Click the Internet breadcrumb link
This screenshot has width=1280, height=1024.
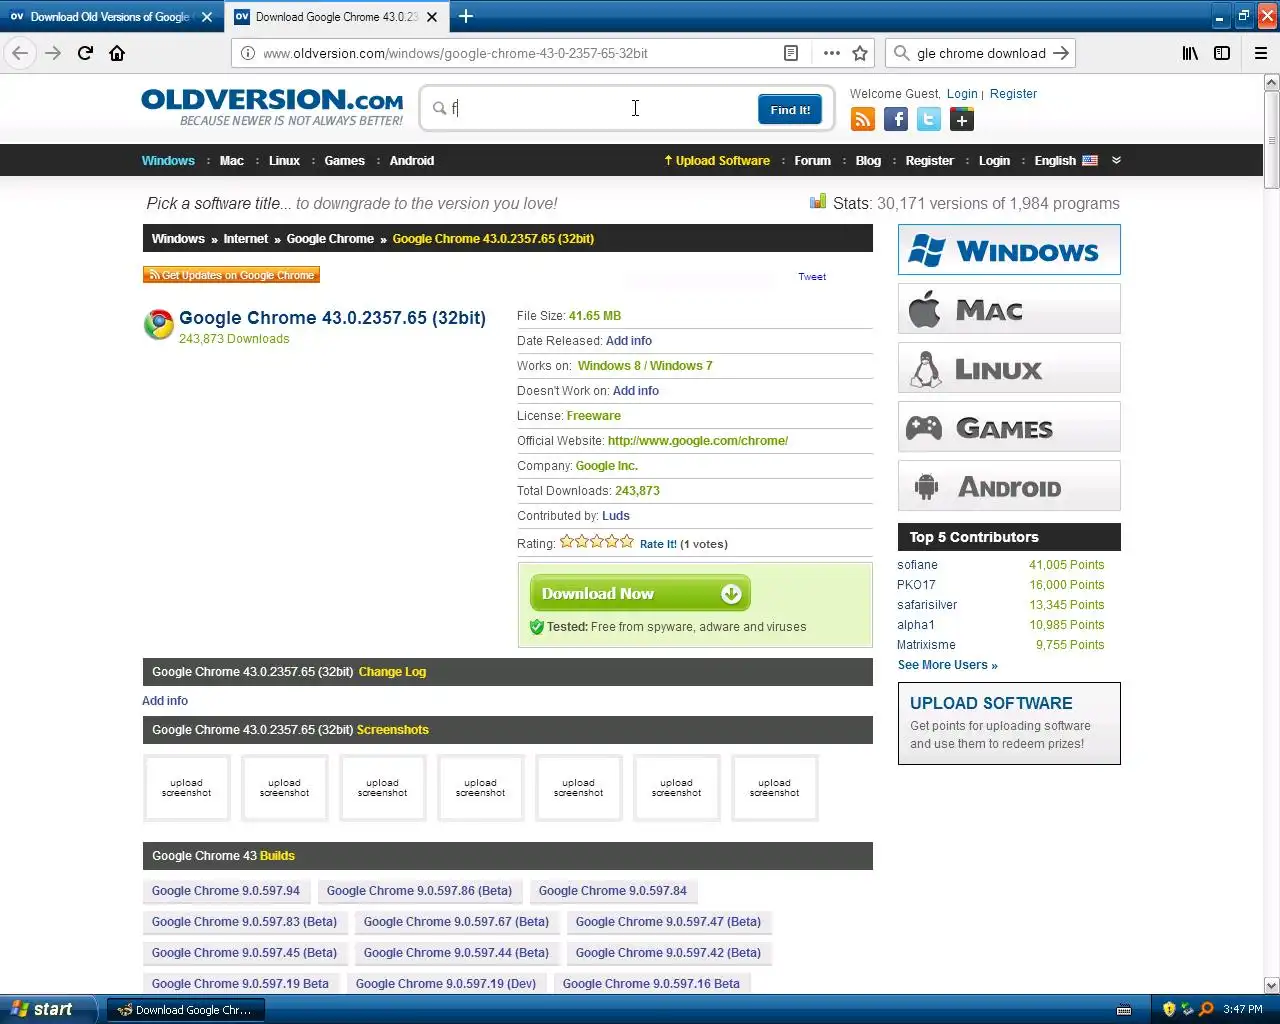coord(246,239)
